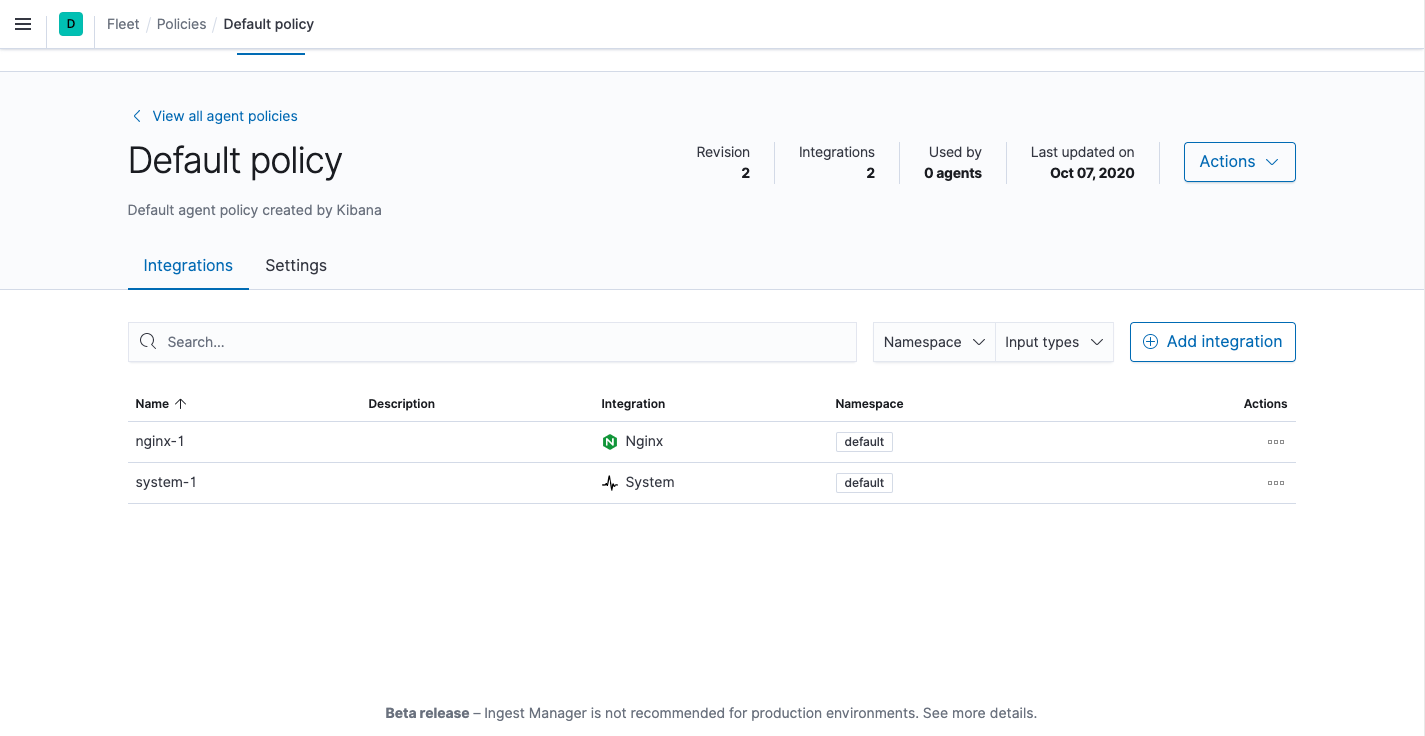Click the magnifier icon in the search bar
1425x736 pixels.
coord(148,341)
